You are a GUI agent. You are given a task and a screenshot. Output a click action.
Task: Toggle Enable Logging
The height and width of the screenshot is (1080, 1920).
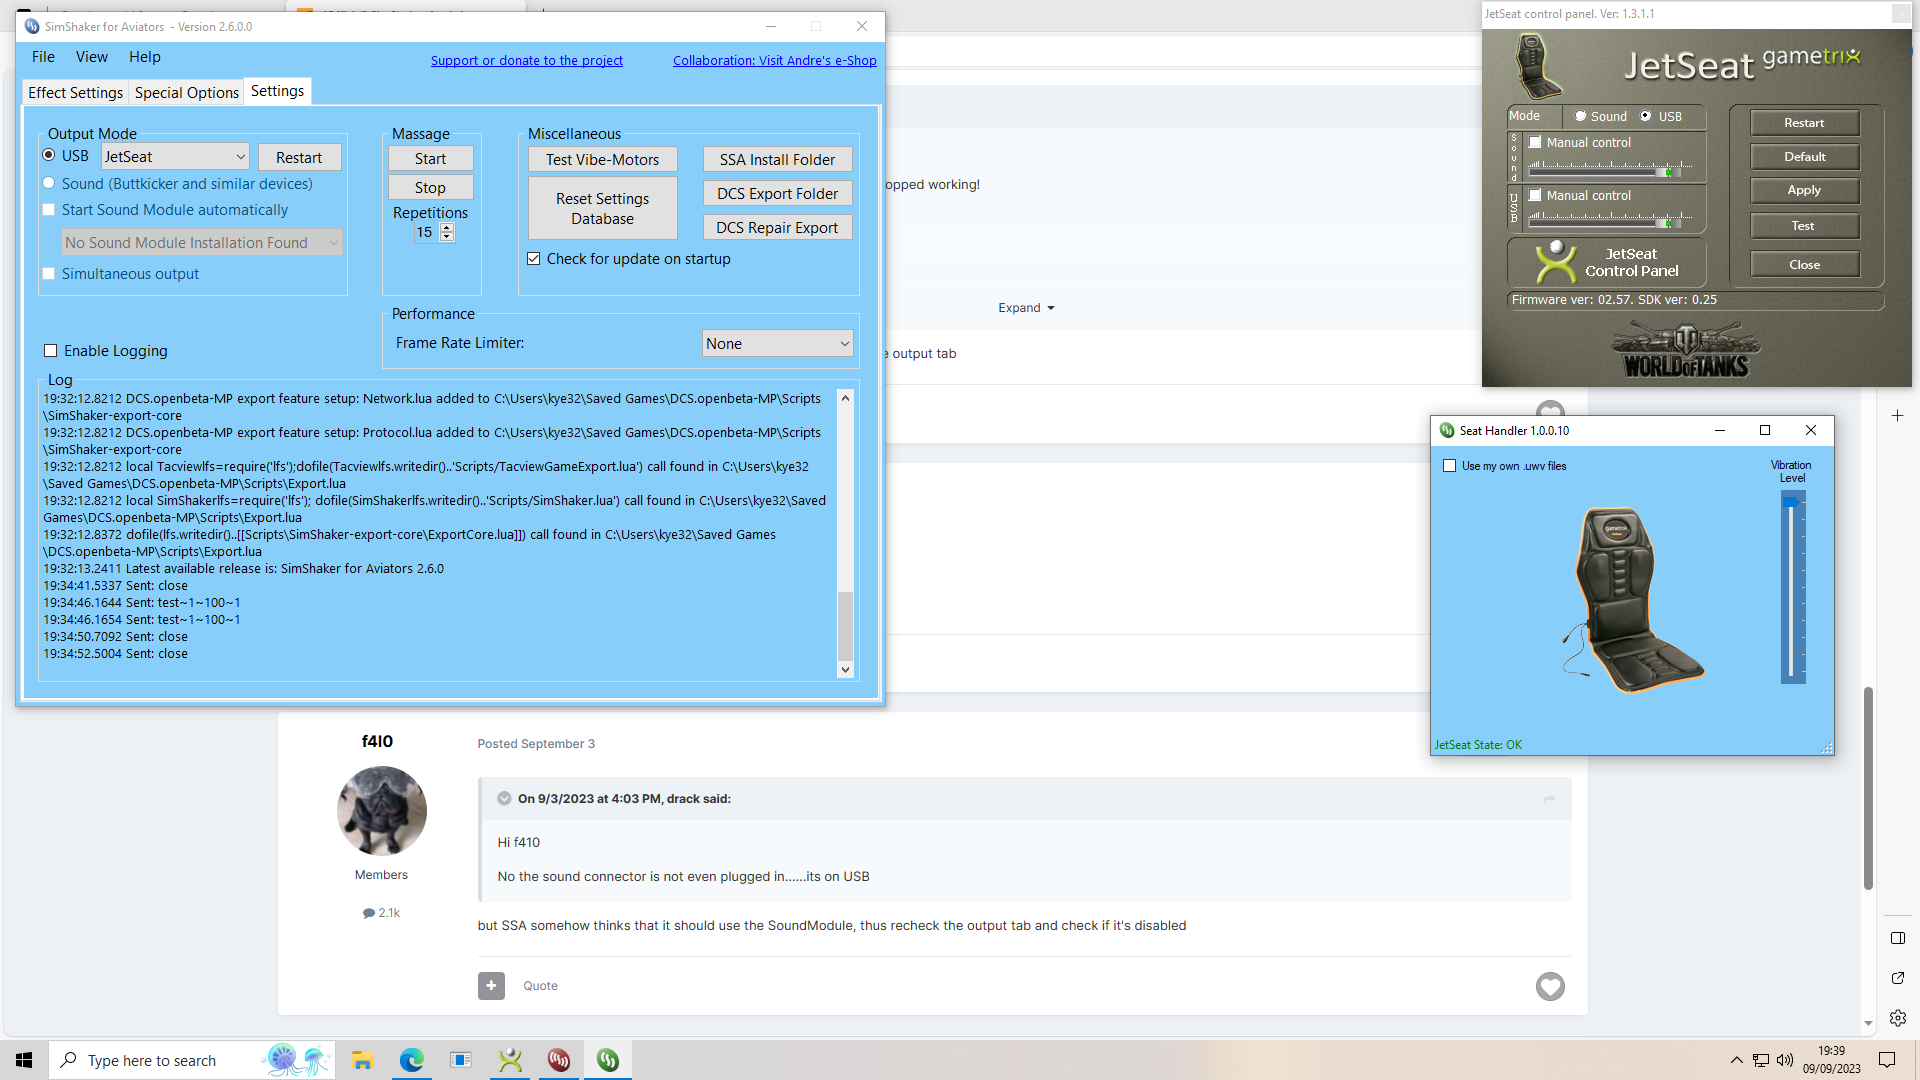click(50, 351)
